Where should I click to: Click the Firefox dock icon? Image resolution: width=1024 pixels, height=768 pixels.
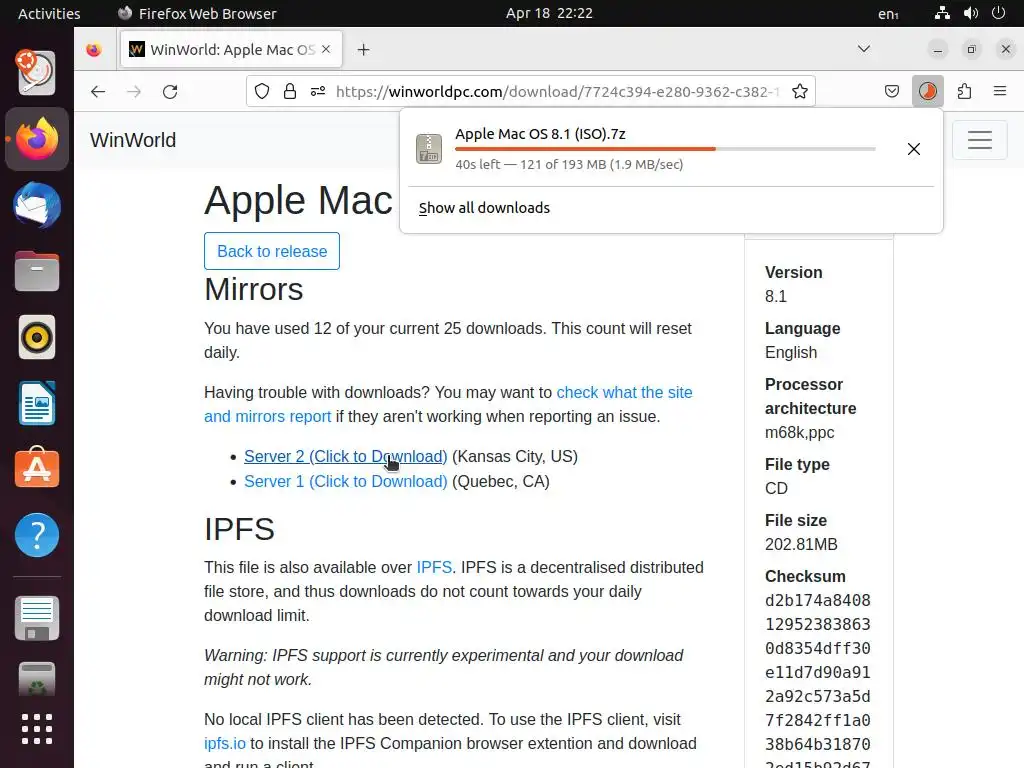coord(37,138)
